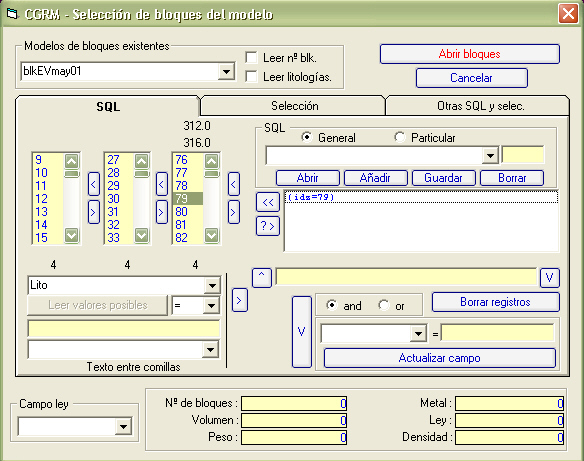The height and width of the screenshot is (461, 584).
Task: Click the 'Volumen' value field
Action: pos(294,420)
